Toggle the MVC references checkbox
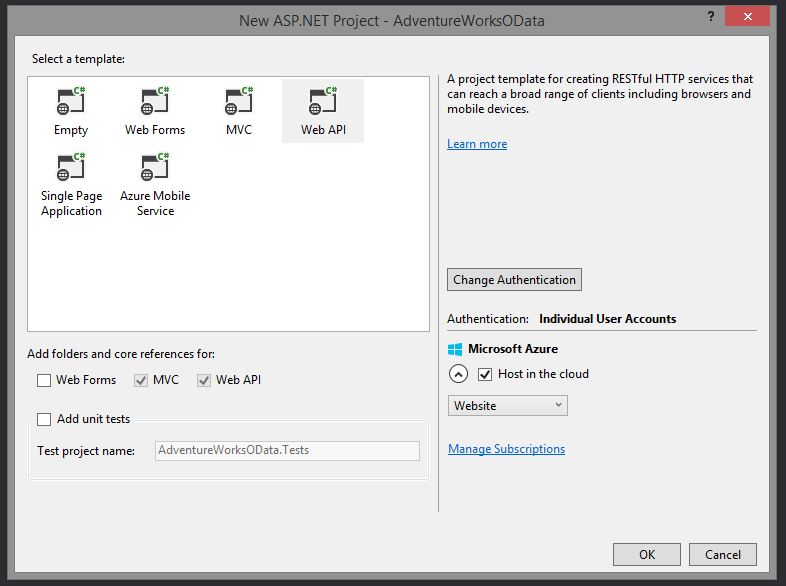The image size is (786, 586). tap(141, 380)
